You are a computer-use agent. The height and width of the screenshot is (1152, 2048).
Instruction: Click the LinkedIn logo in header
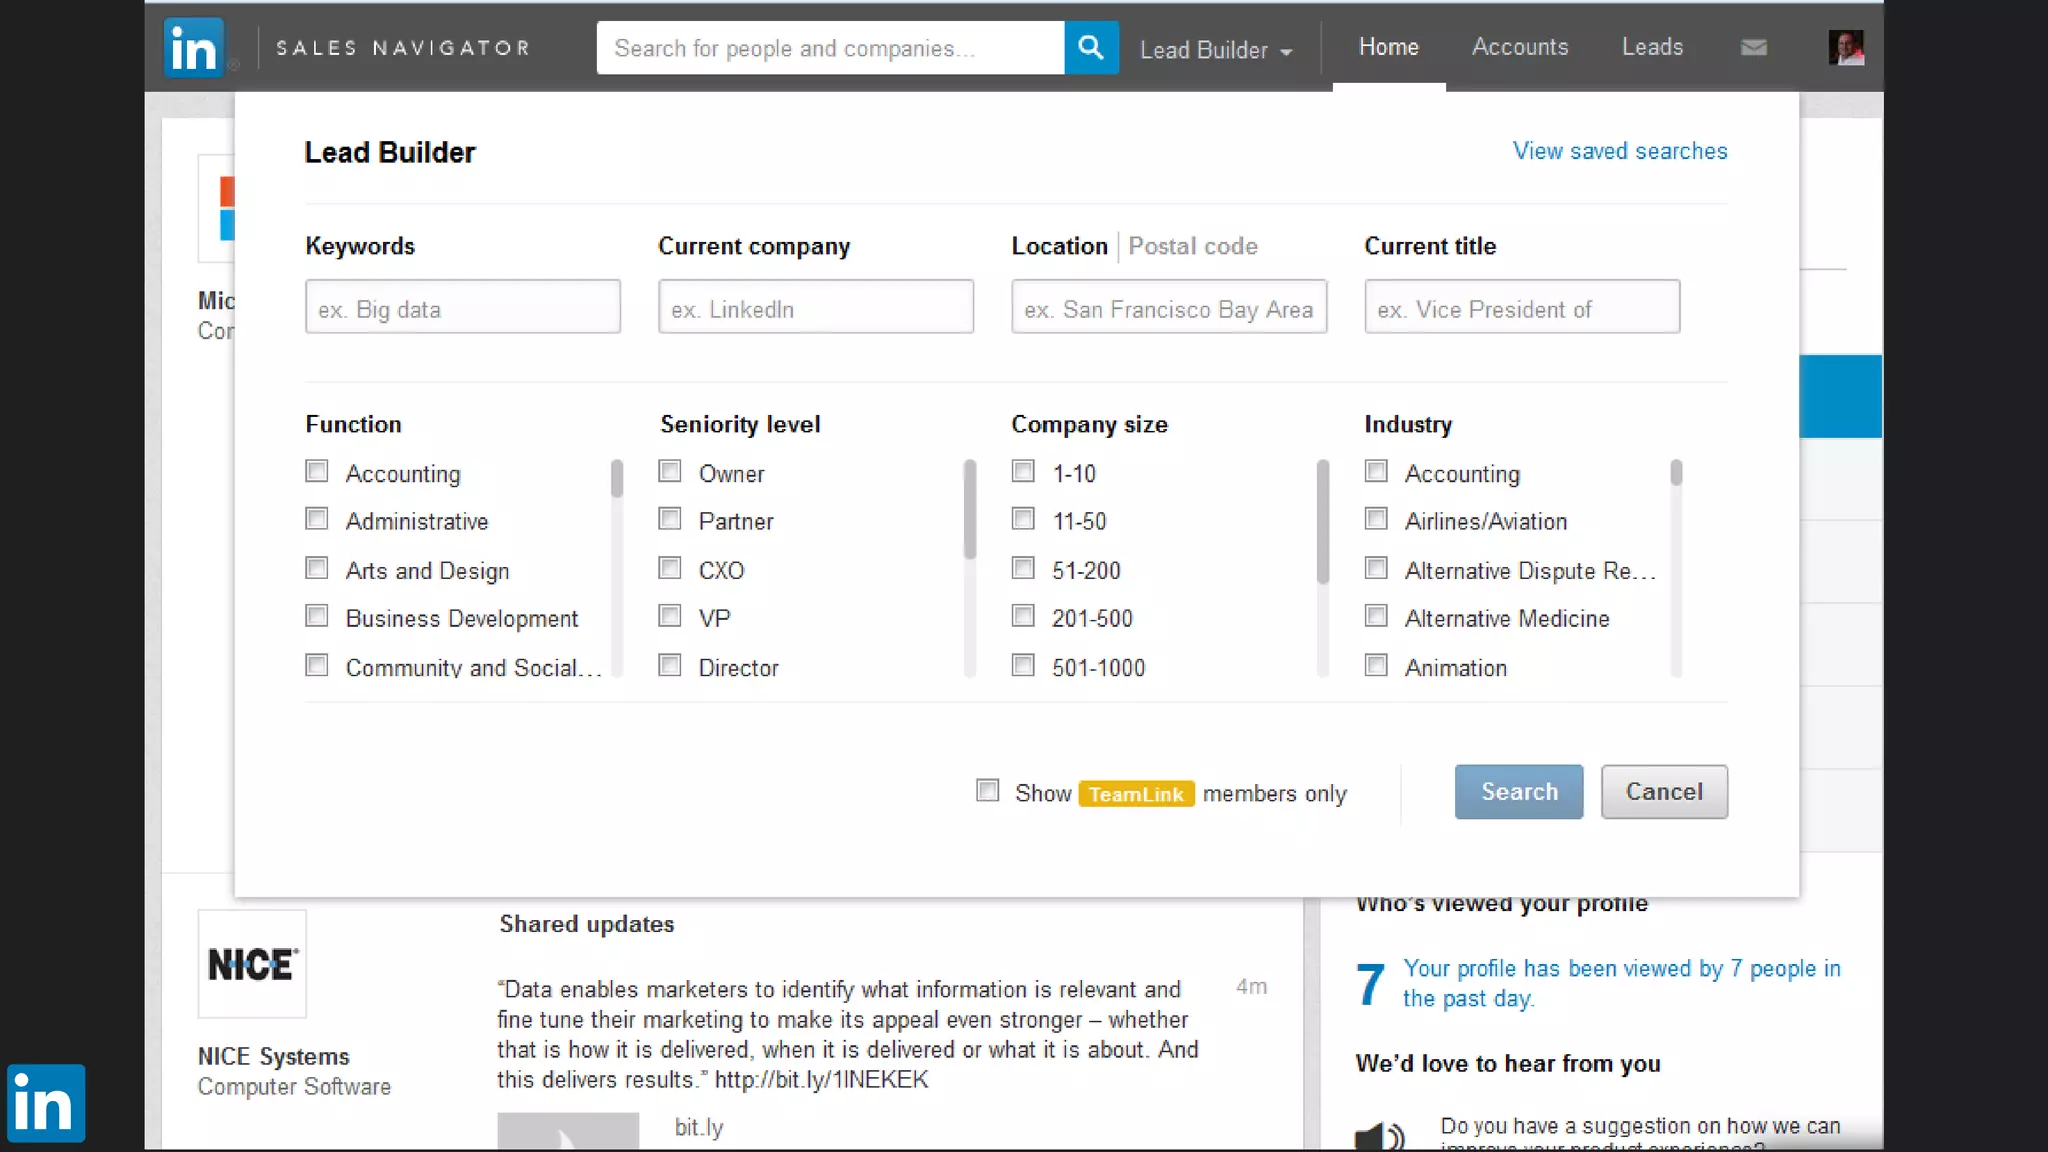point(193,48)
